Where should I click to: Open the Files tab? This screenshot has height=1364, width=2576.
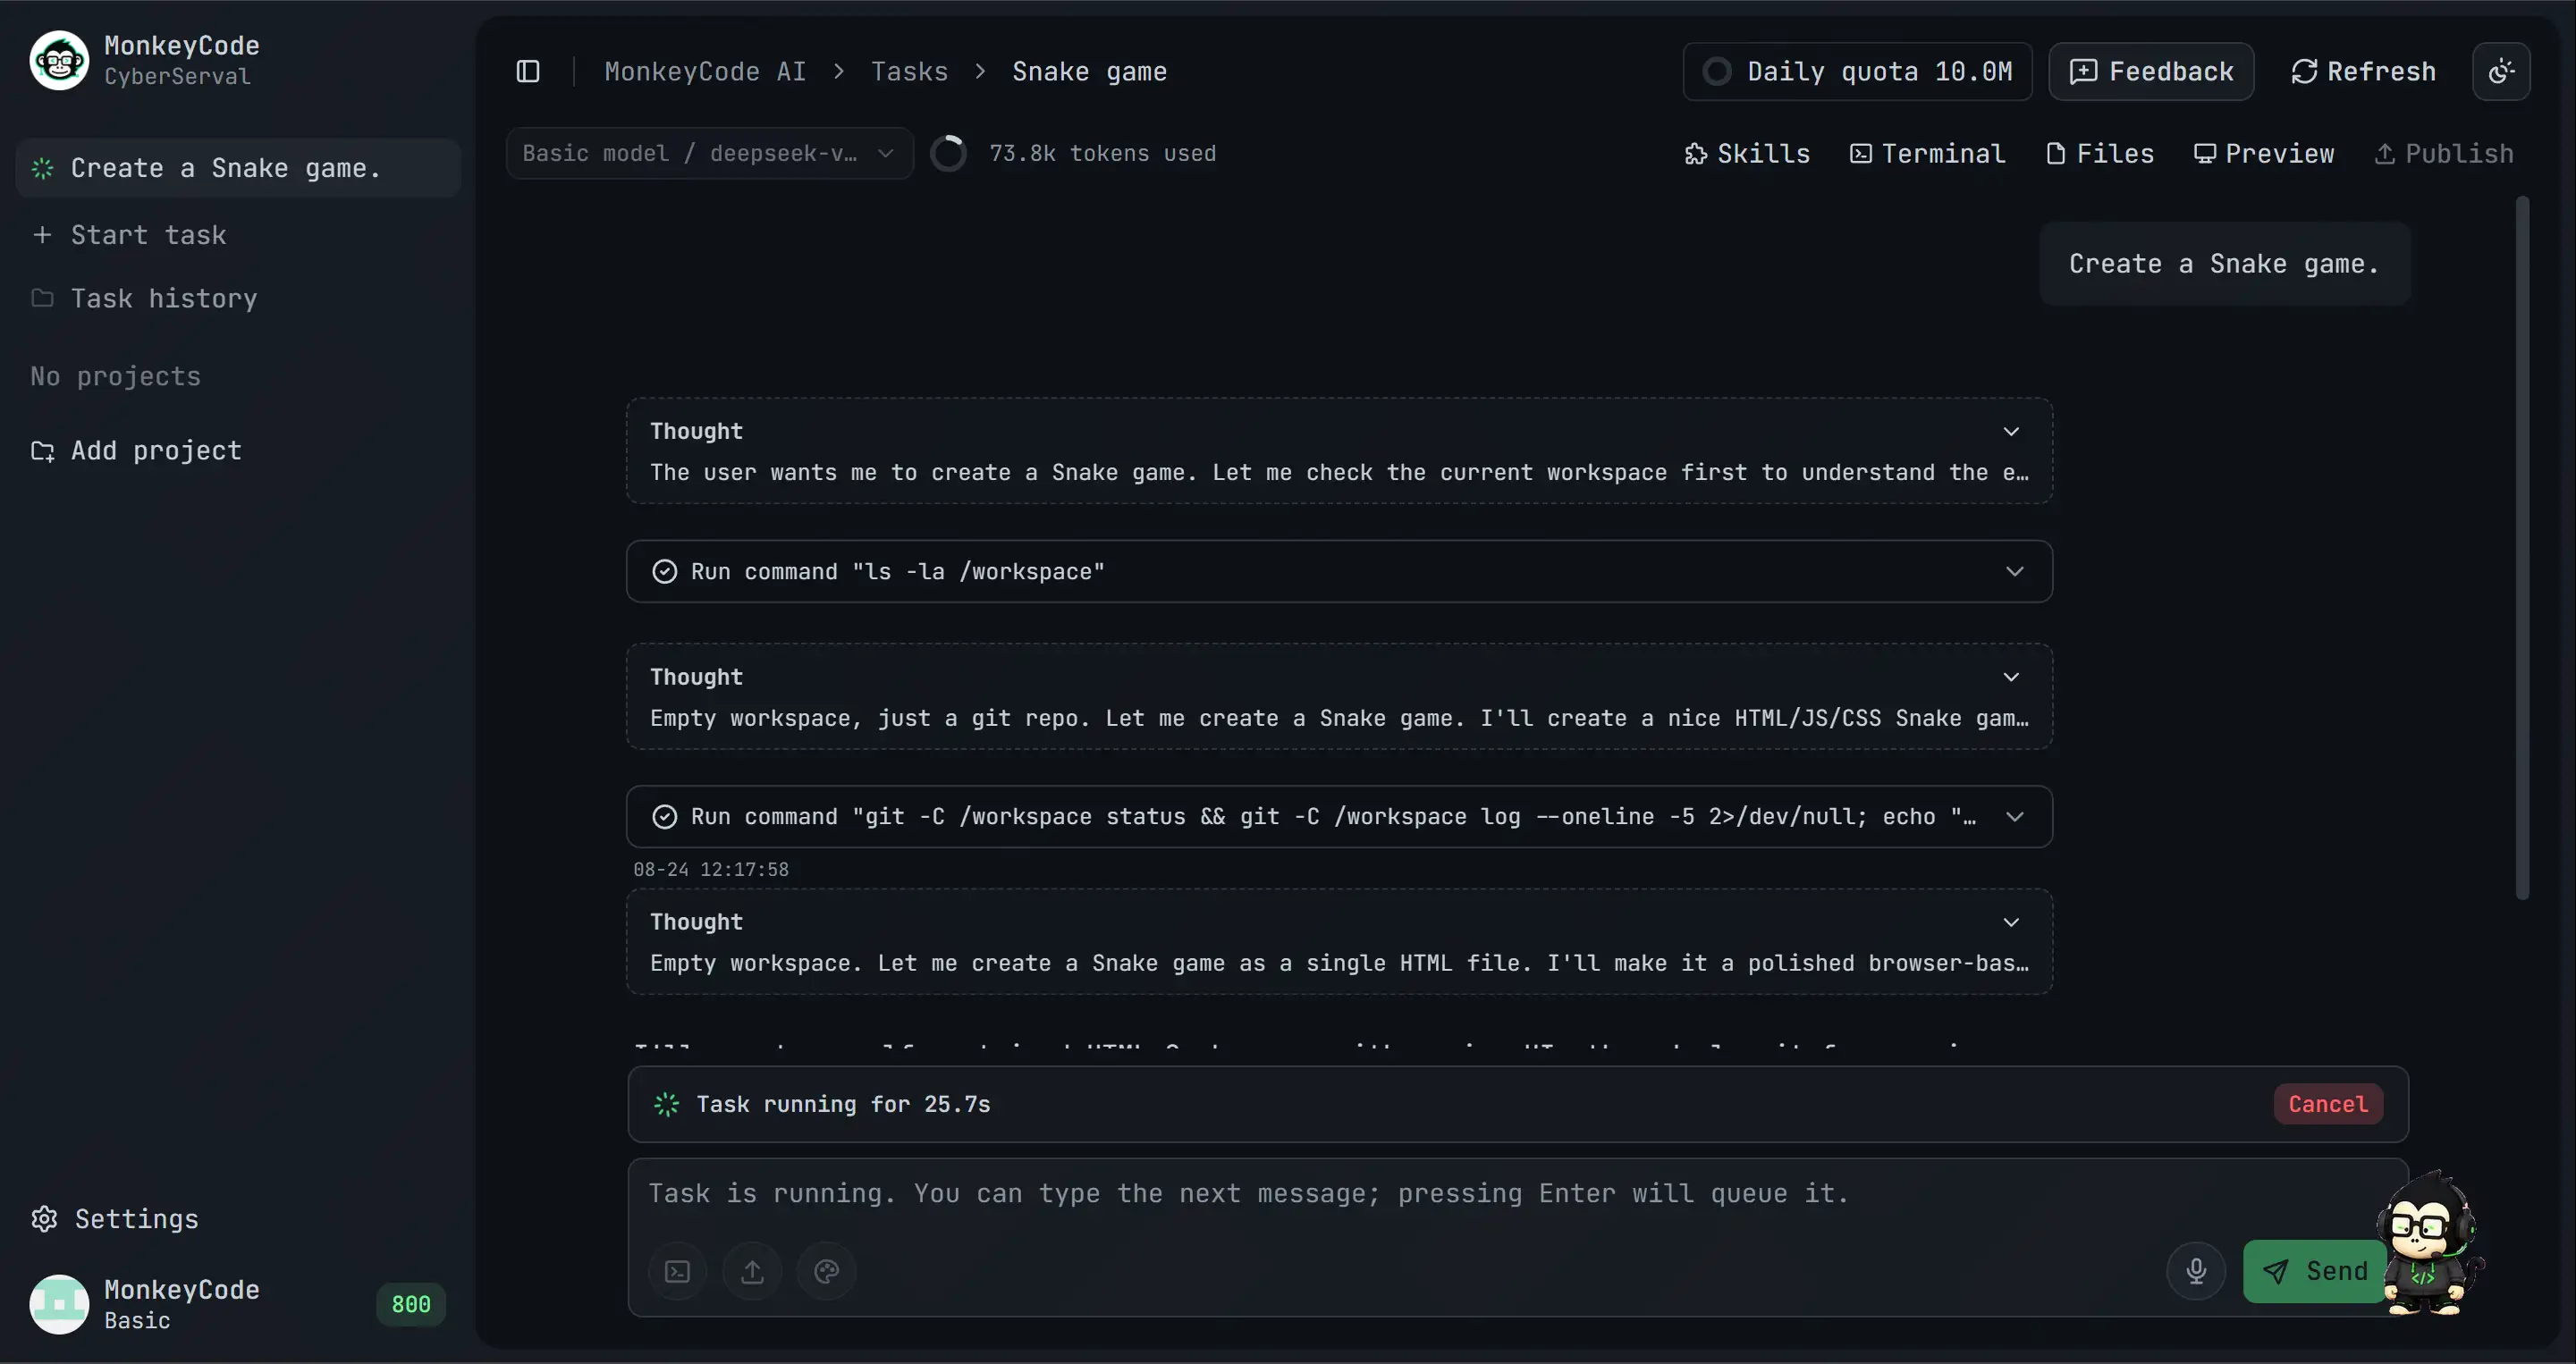coord(2100,153)
